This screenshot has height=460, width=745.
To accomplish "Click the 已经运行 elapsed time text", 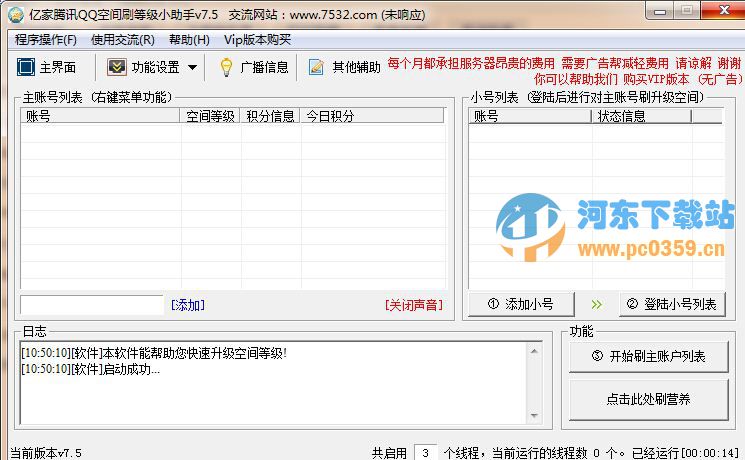I will 686,453.
